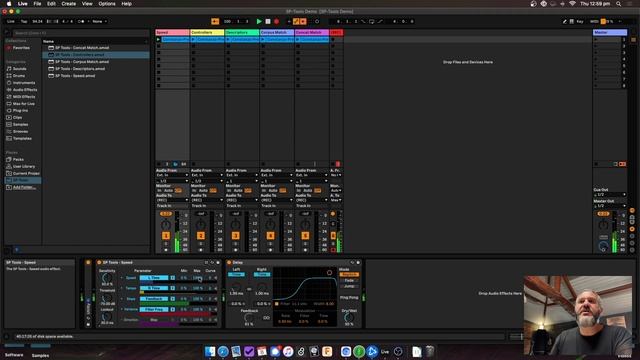Toggle track activator 4 on Corpus Match track
Viewport: 640px width, 360px height.
[270, 236]
